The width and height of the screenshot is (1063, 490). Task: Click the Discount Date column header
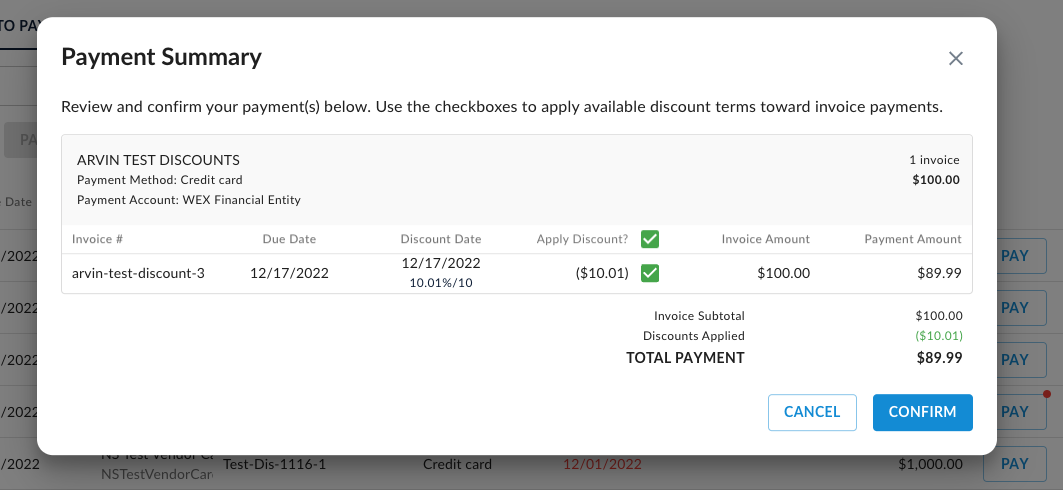[440, 239]
